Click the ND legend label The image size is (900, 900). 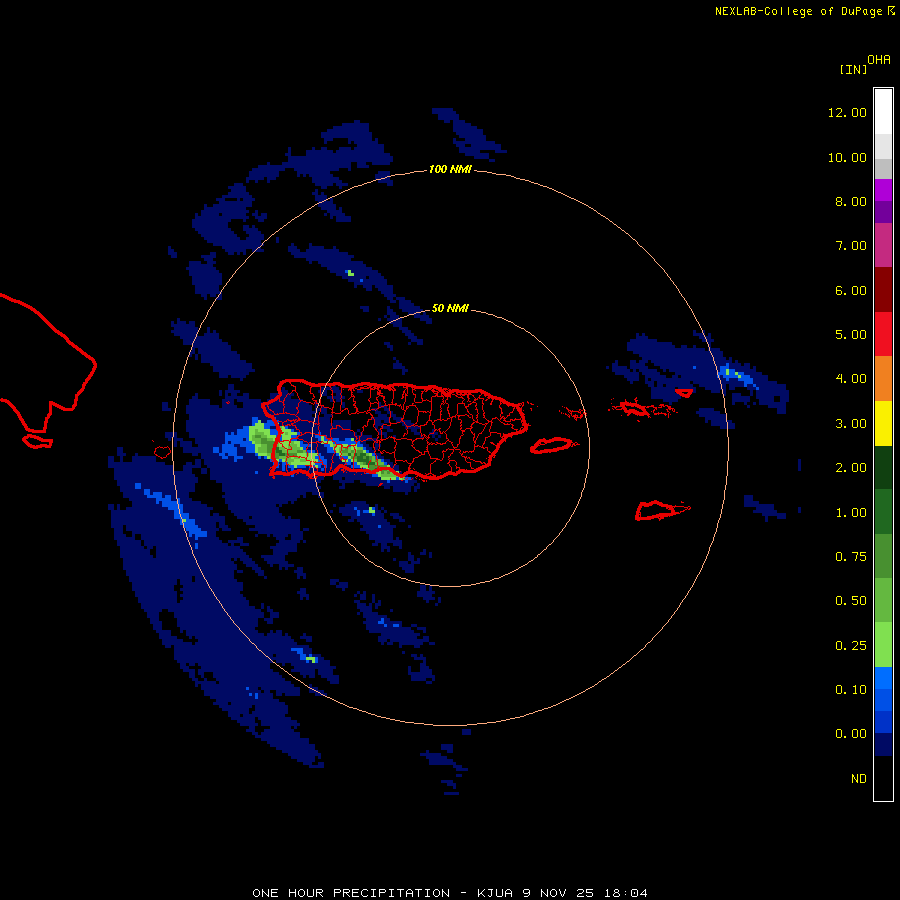pos(859,779)
